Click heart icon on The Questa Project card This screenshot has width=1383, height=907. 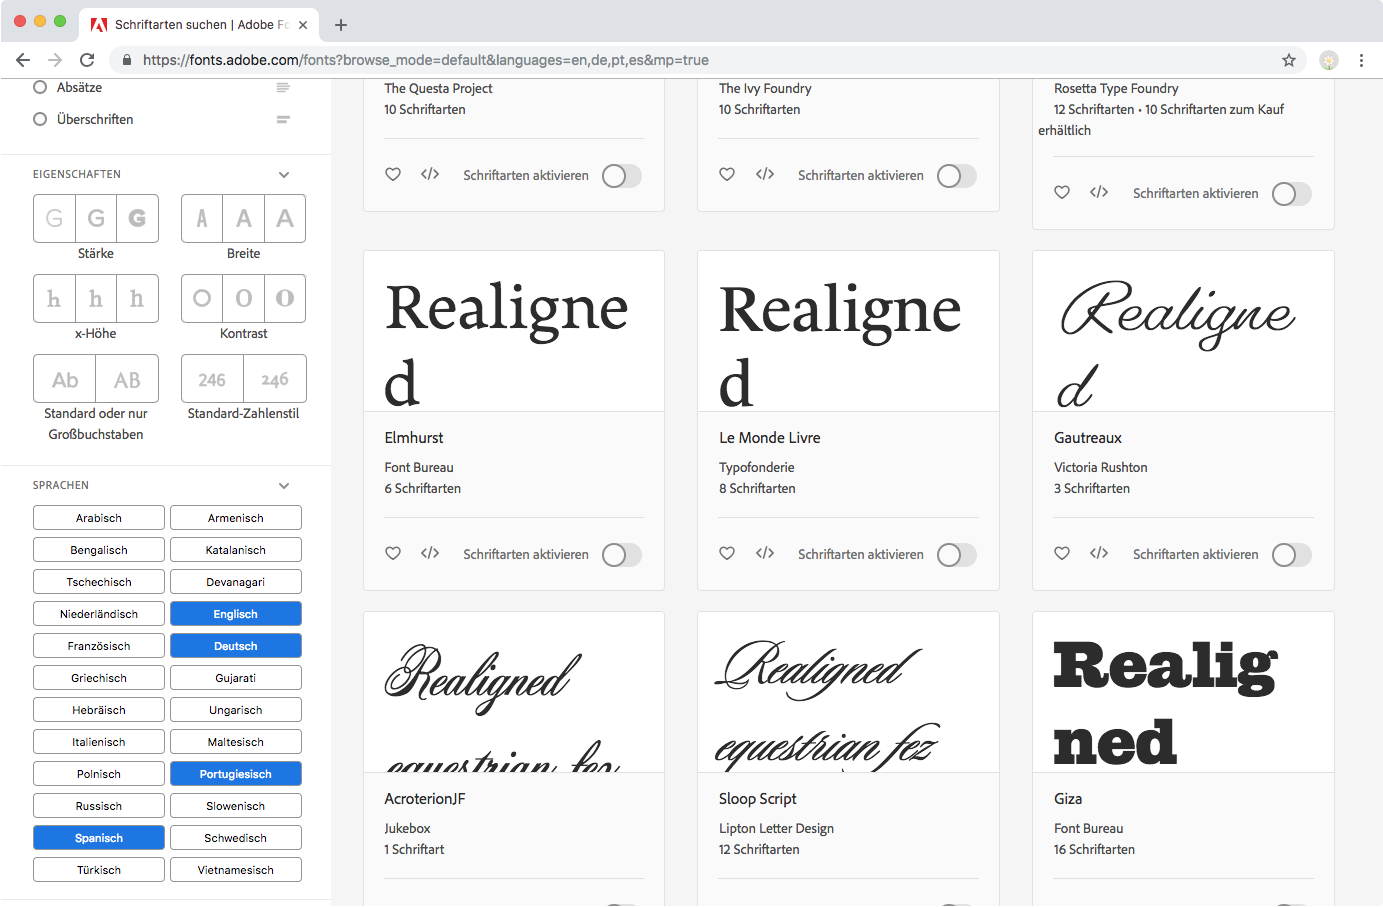click(x=393, y=174)
